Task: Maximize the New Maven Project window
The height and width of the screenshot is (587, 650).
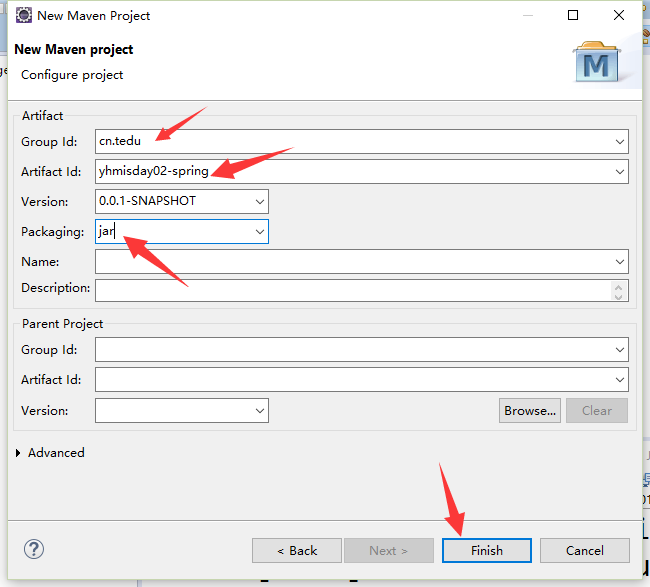Action: click(573, 15)
